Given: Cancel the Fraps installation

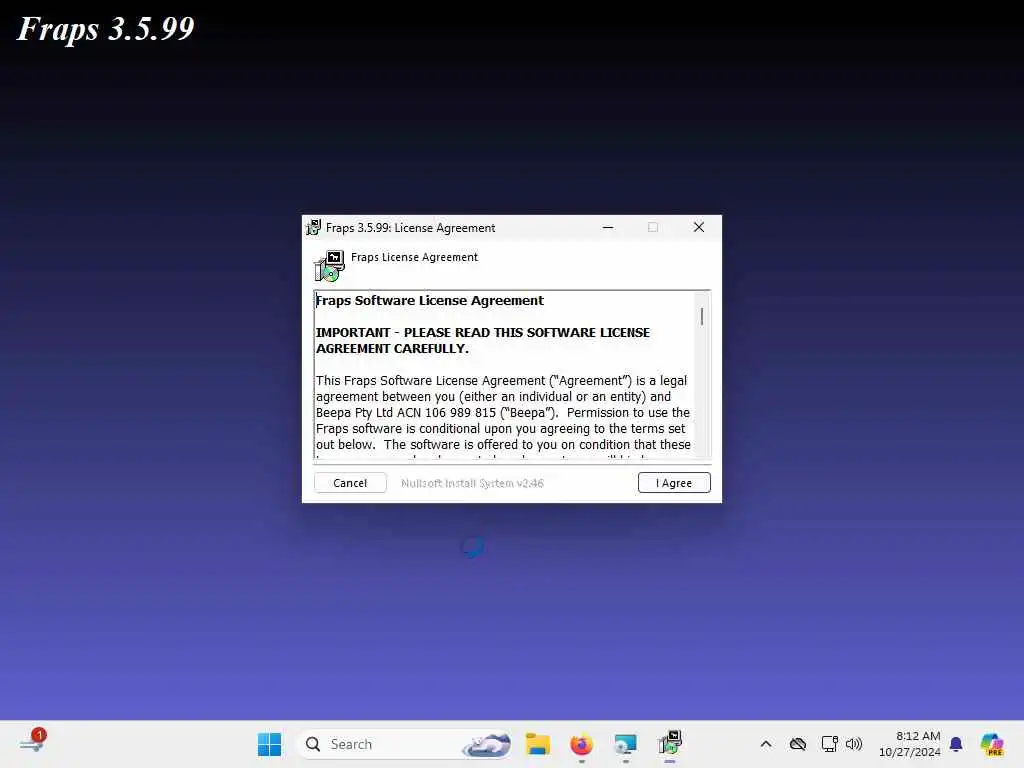Looking at the screenshot, I should (350, 483).
